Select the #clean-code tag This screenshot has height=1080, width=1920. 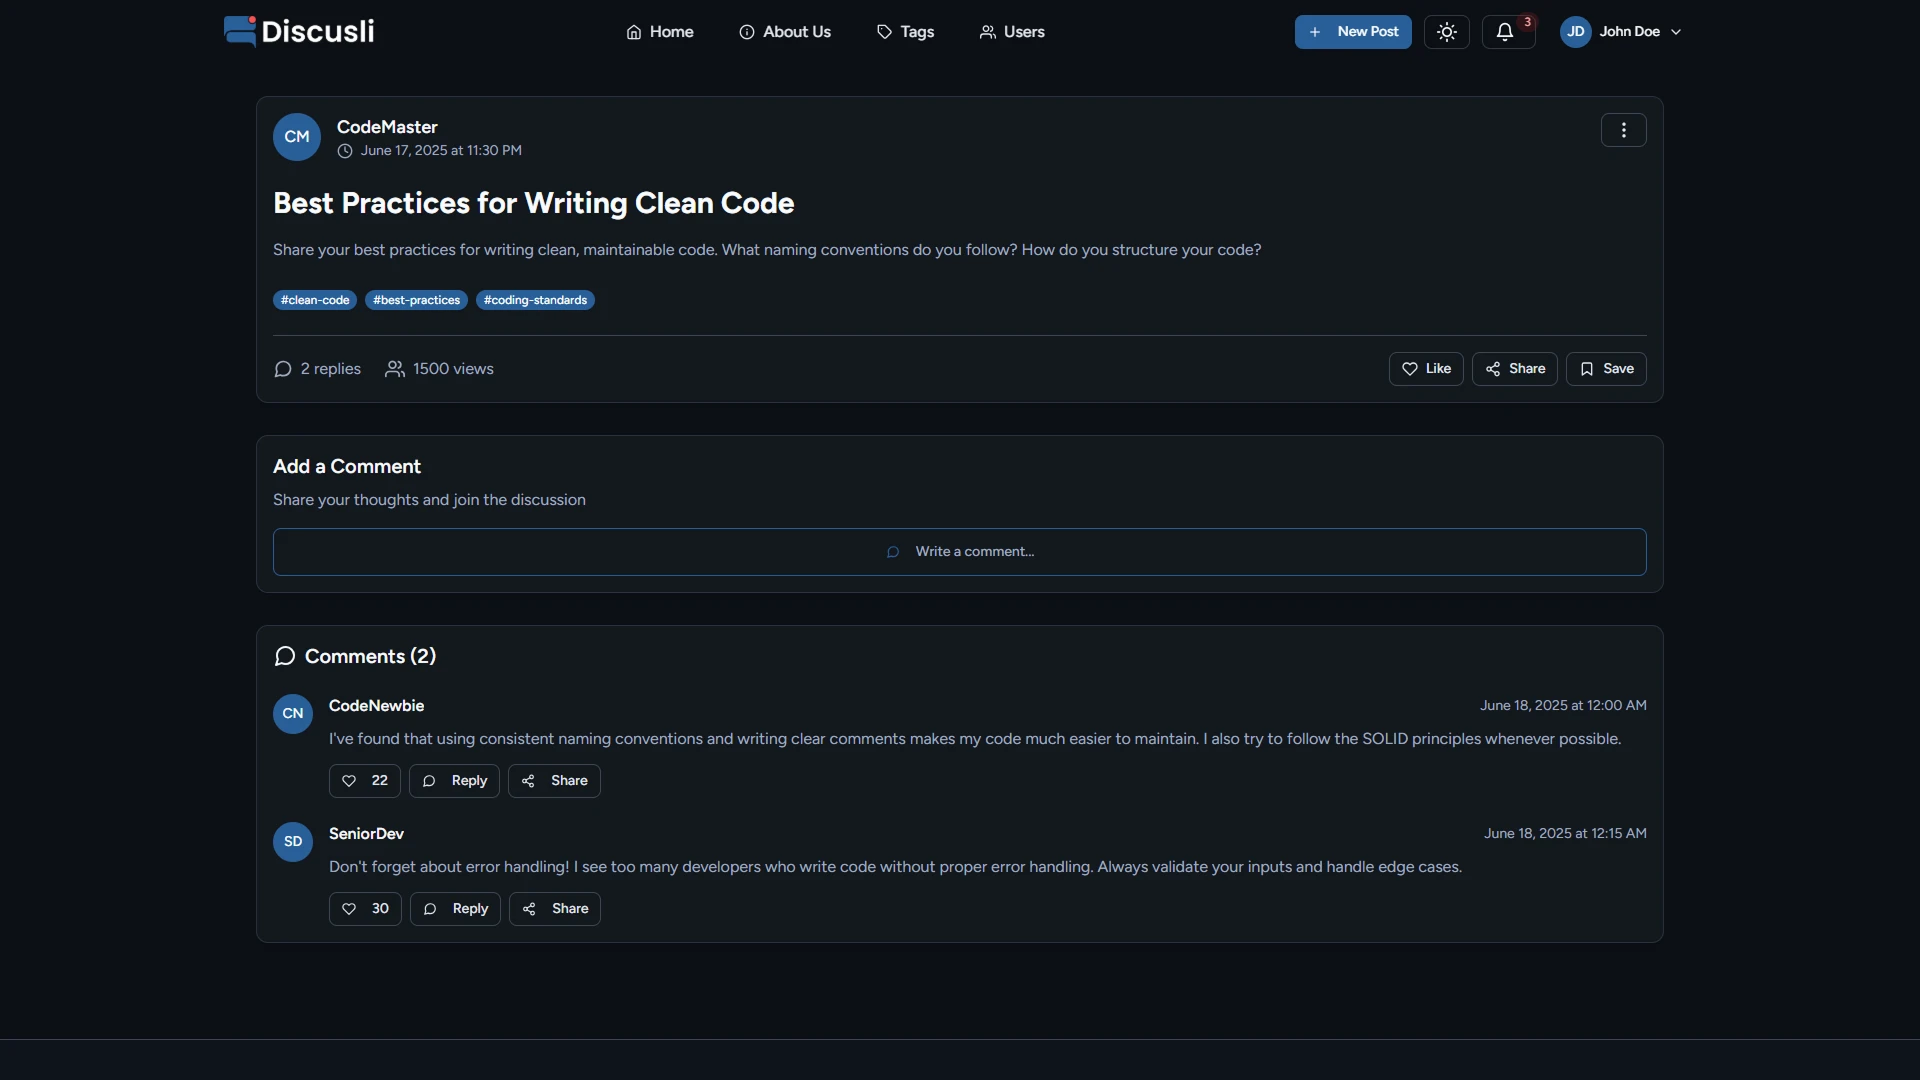[315, 300]
